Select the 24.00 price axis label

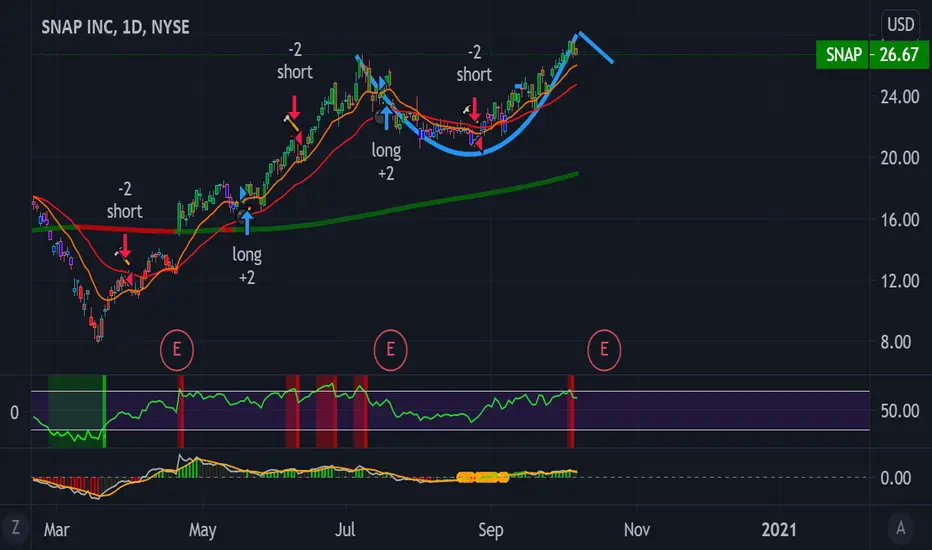click(x=899, y=96)
